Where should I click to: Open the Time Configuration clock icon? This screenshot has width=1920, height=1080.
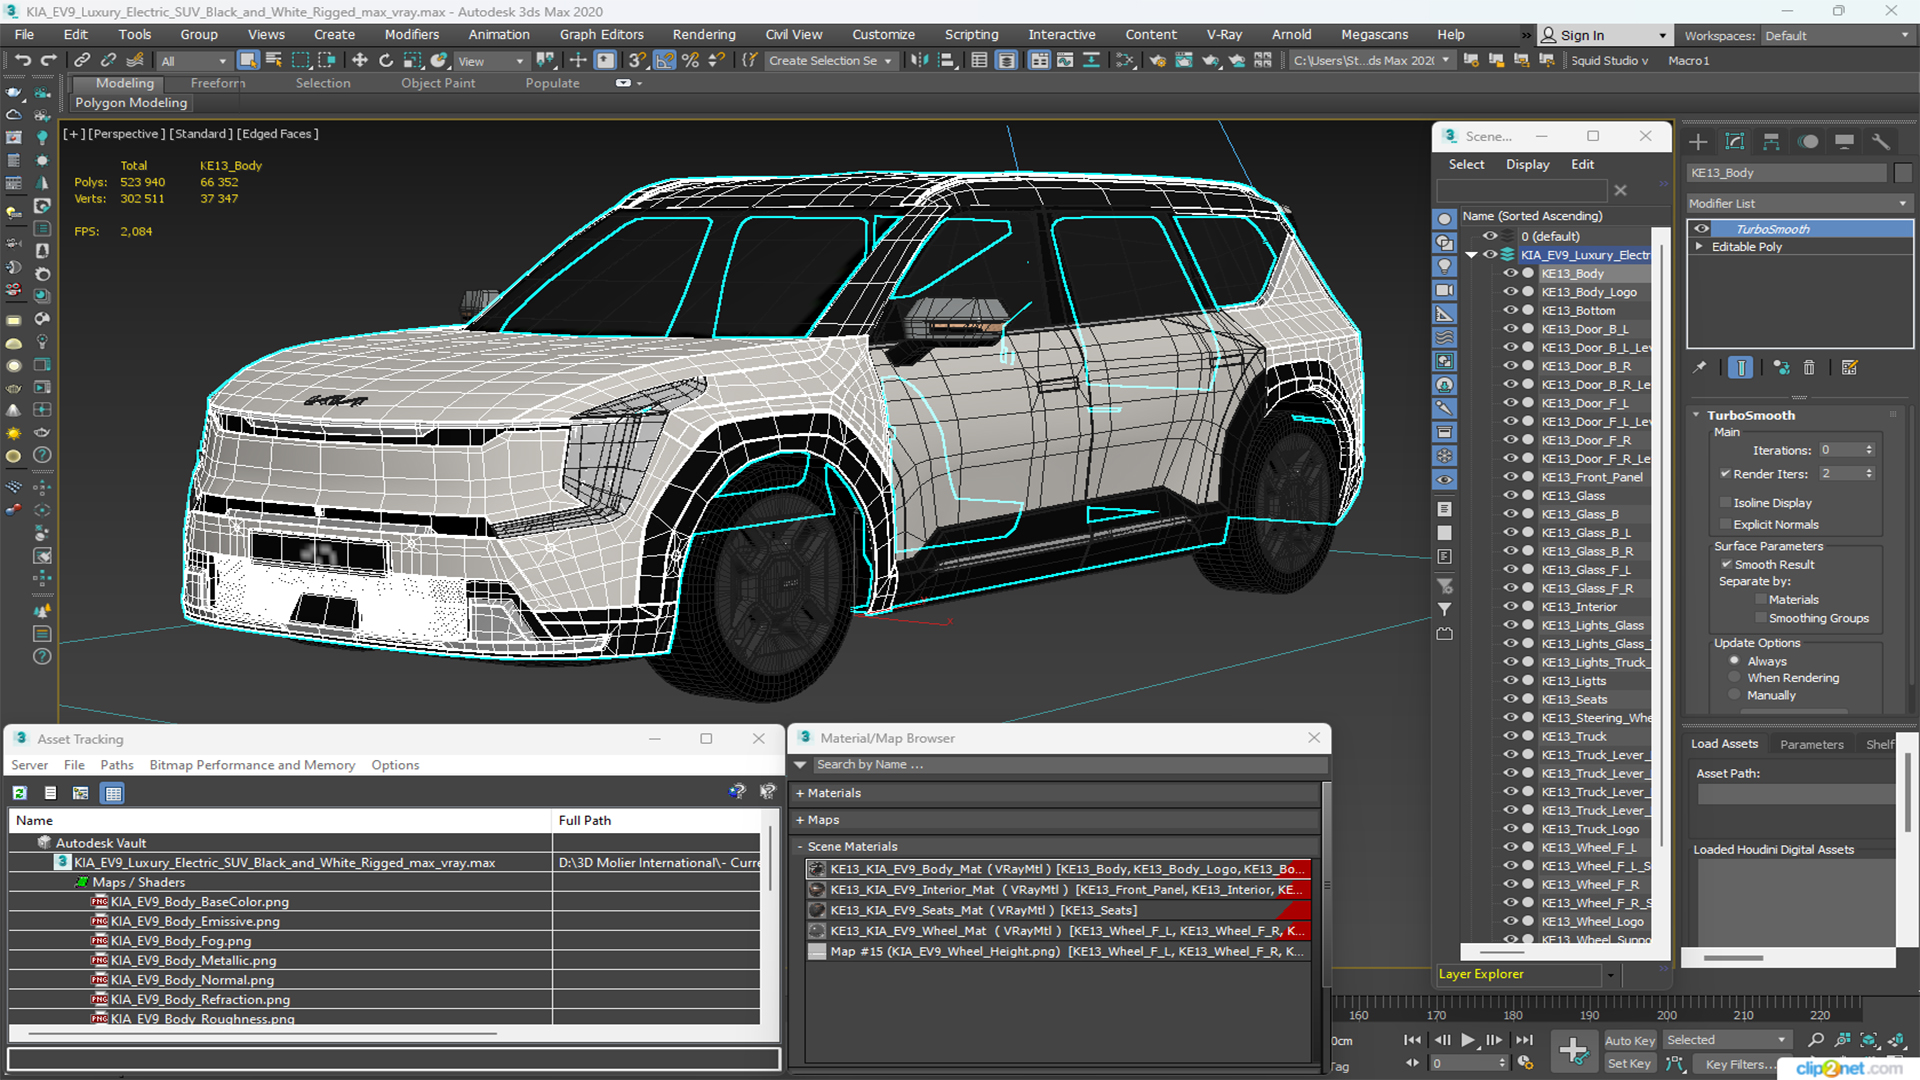[x=1525, y=1063]
